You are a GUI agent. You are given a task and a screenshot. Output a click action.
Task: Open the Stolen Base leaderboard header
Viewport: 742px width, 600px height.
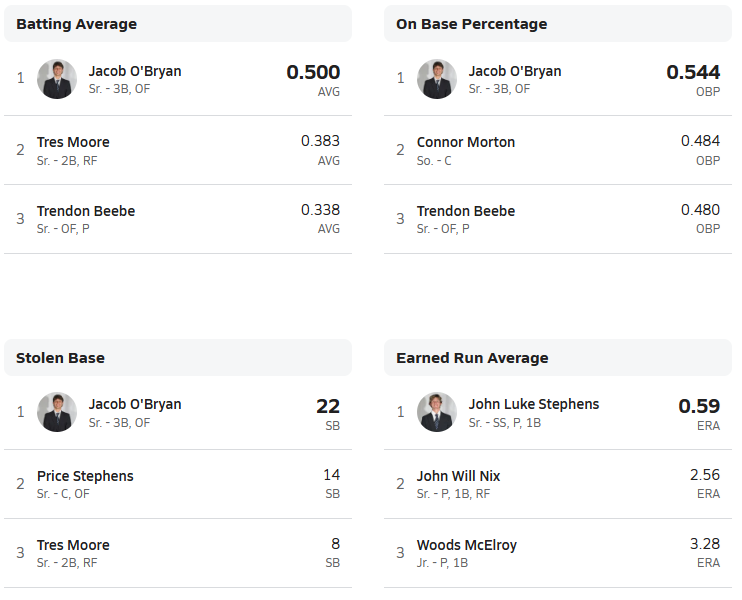click(x=61, y=358)
